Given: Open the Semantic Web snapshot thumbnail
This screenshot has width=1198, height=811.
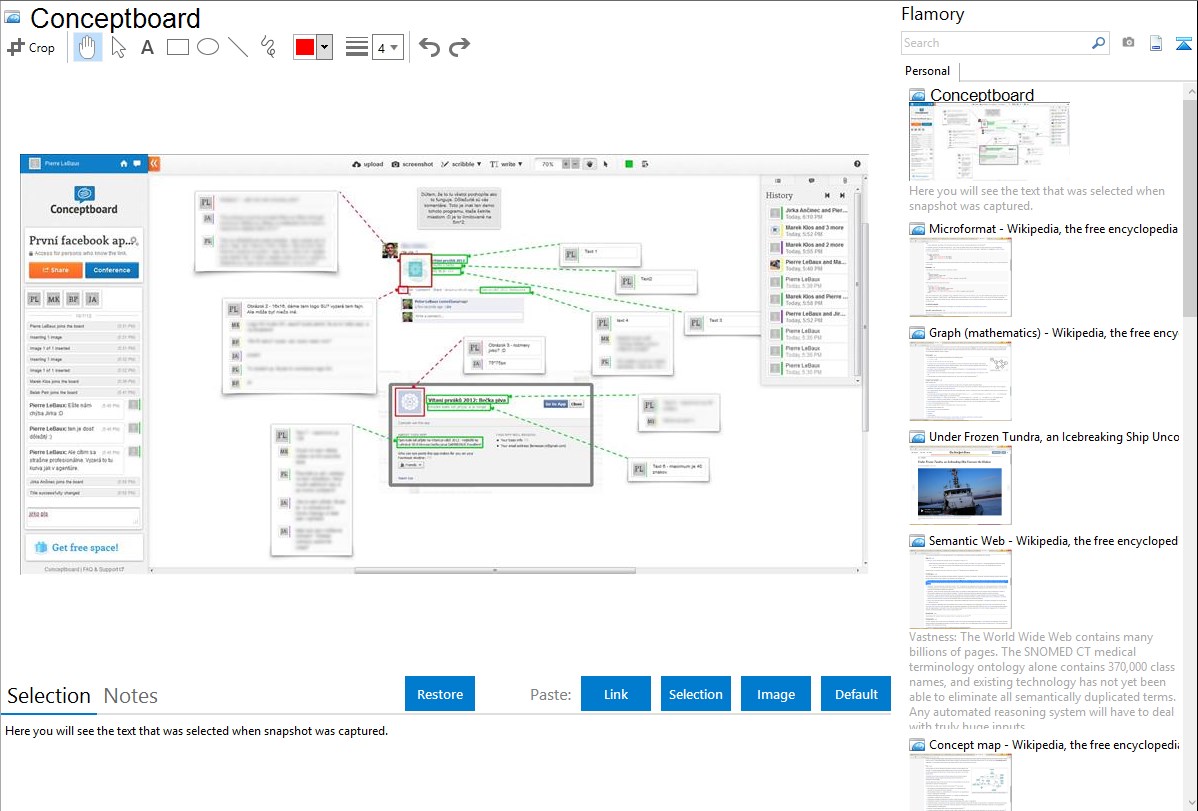Looking at the screenshot, I should (x=960, y=589).
